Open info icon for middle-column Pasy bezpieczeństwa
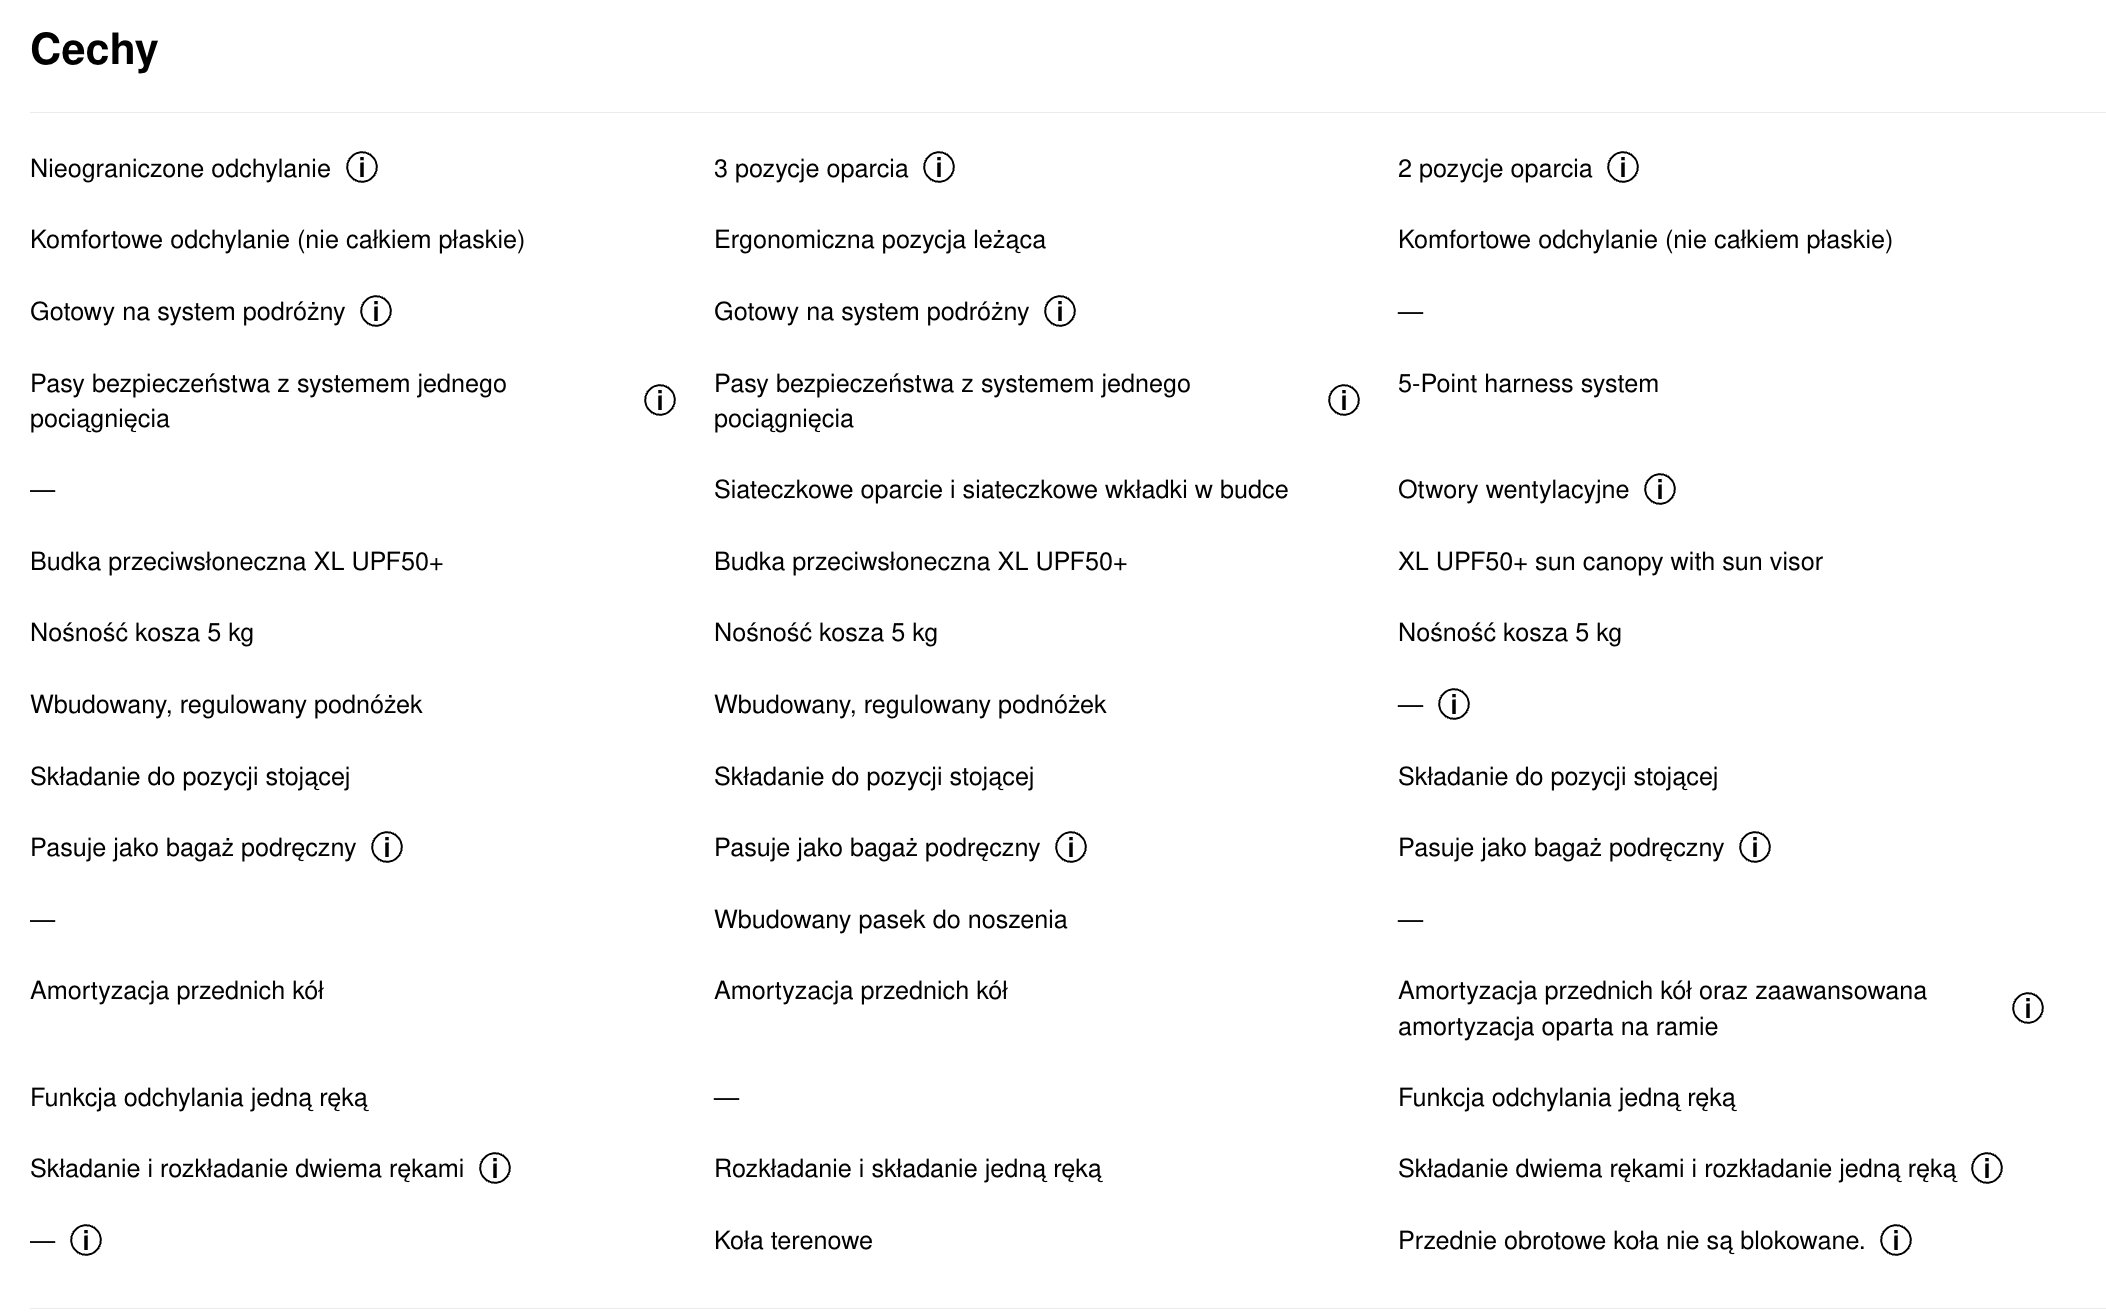Viewport: 2106px width, 1312px height. (x=1344, y=401)
